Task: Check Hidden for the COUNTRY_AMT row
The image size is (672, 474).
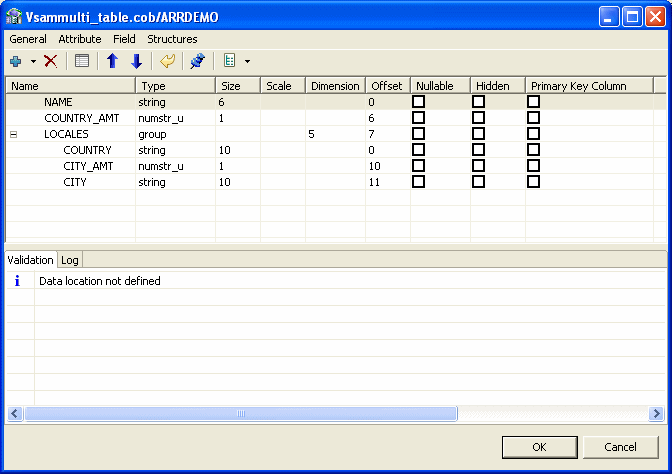Action: [479, 118]
